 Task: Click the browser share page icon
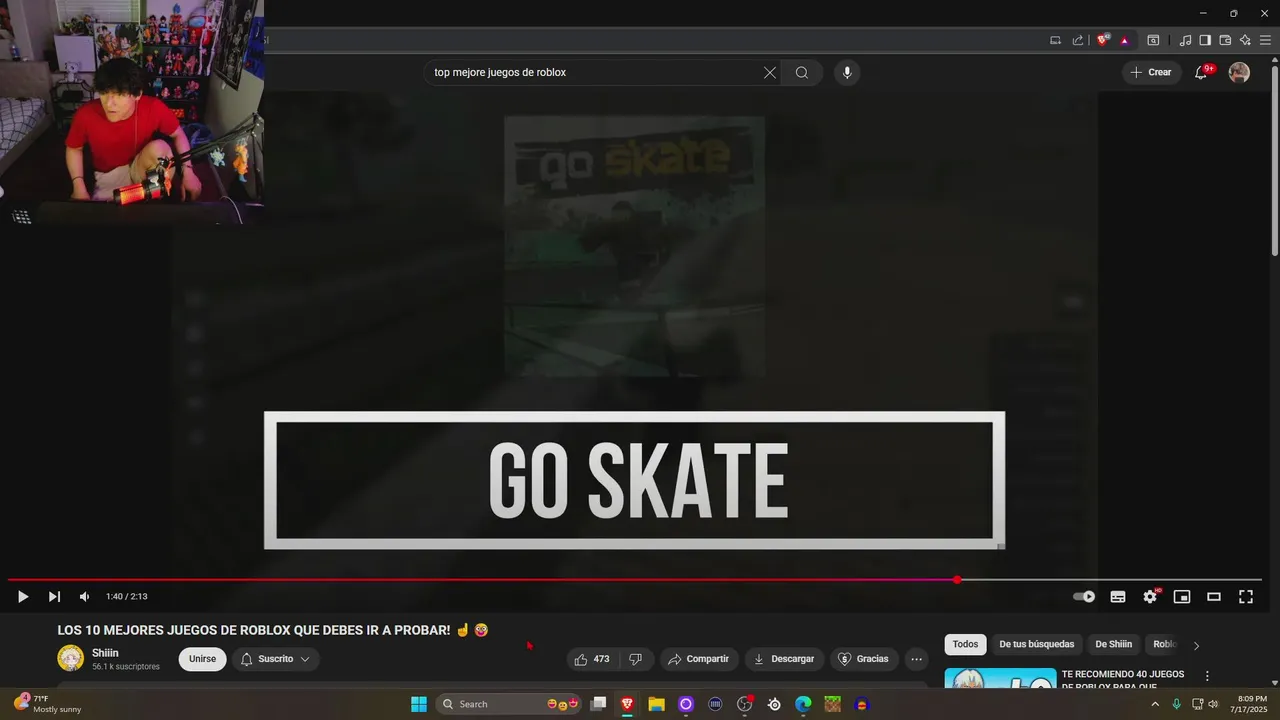[1078, 40]
